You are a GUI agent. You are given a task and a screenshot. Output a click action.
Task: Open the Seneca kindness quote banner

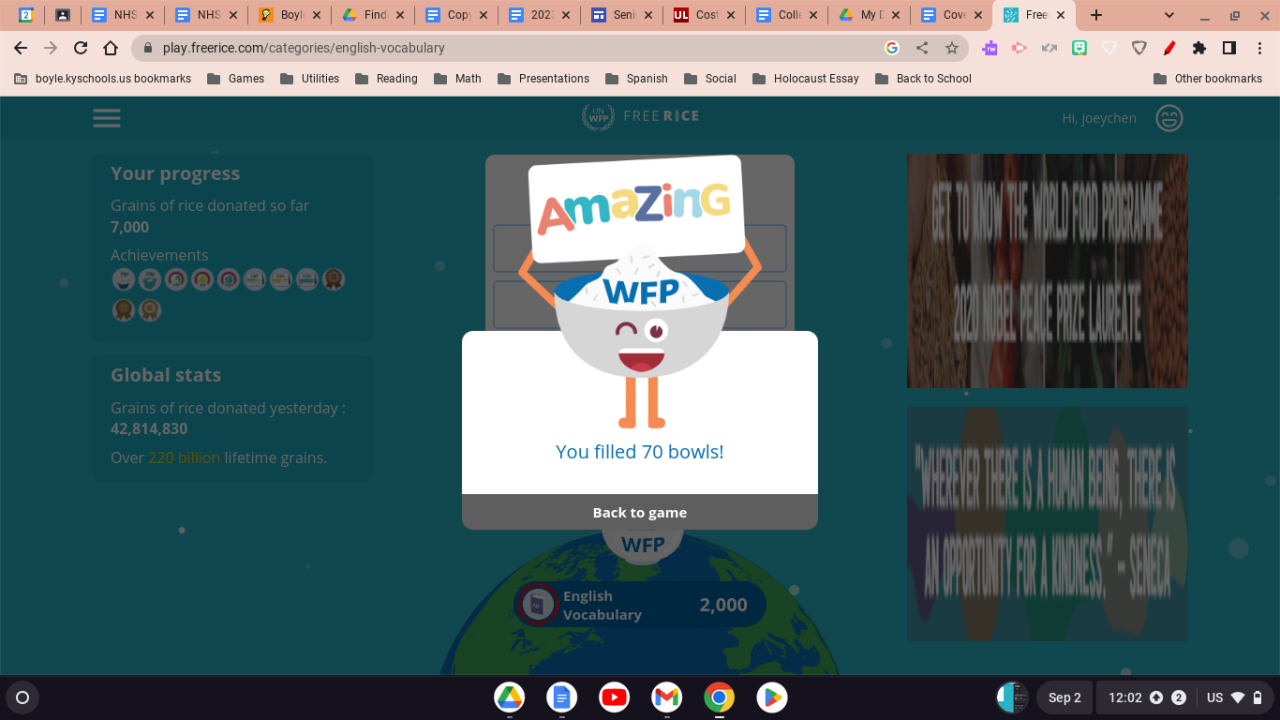[1047, 524]
